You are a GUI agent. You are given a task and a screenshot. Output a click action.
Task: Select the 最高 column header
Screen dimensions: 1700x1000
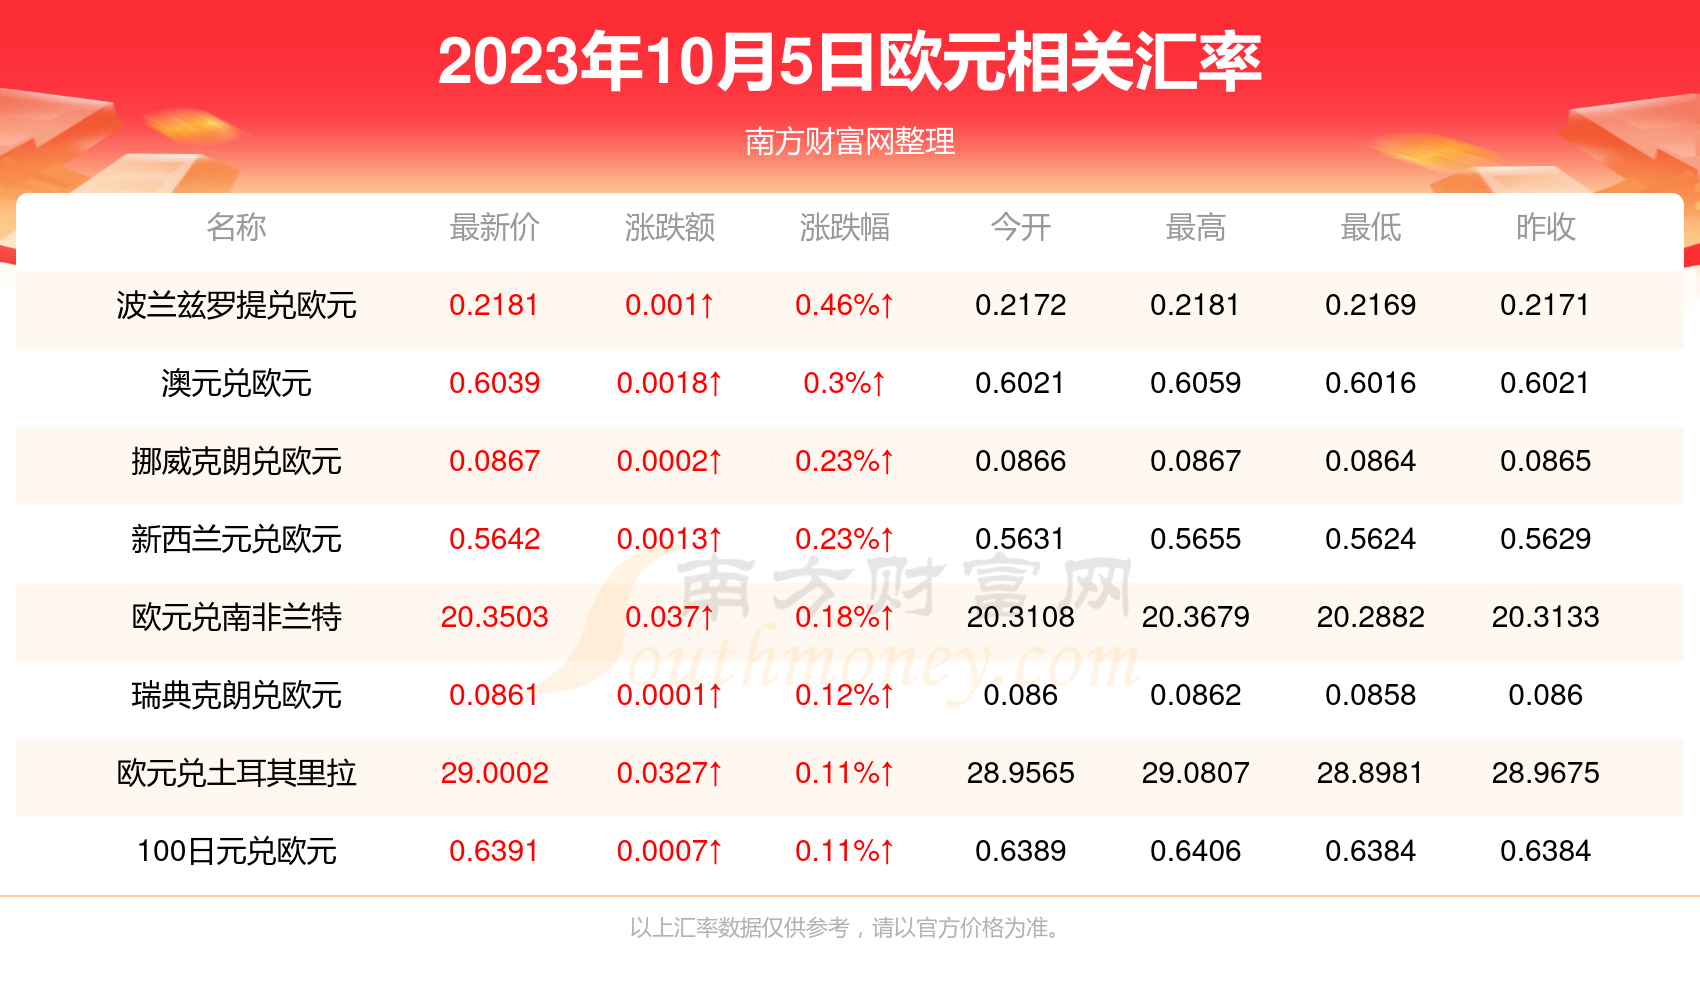(1195, 228)
